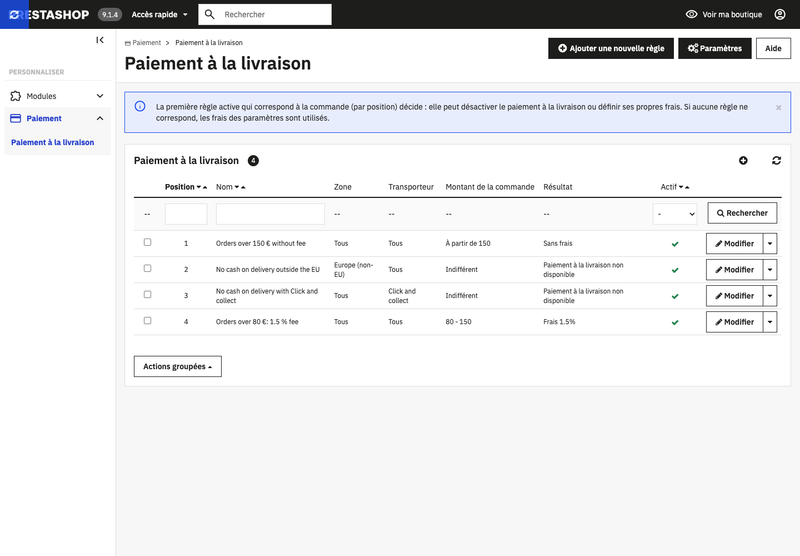This screenshot has height=556, width=800.
Task: Focus the Nom filter input
Action: 270,214
